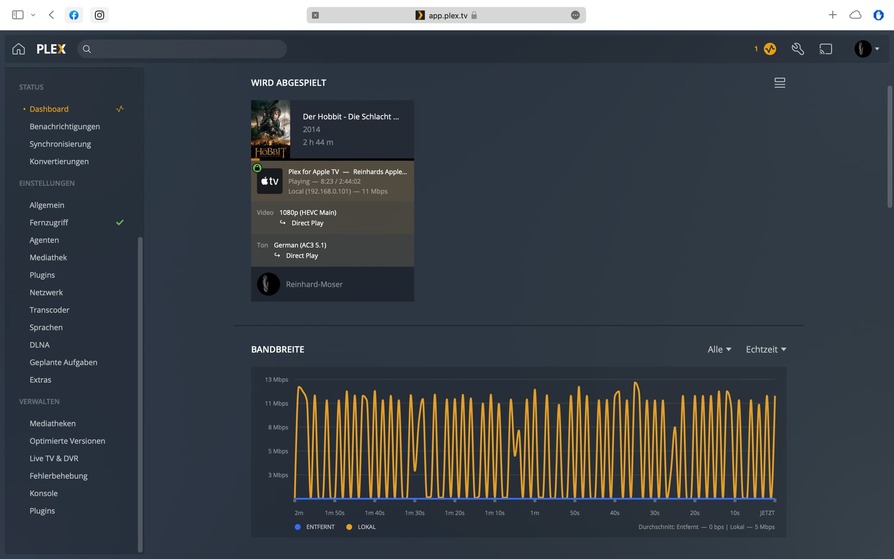The height and width of the screenshot is (559, 894).
Task: Open the 1Password extension icon
Action: 879,15
